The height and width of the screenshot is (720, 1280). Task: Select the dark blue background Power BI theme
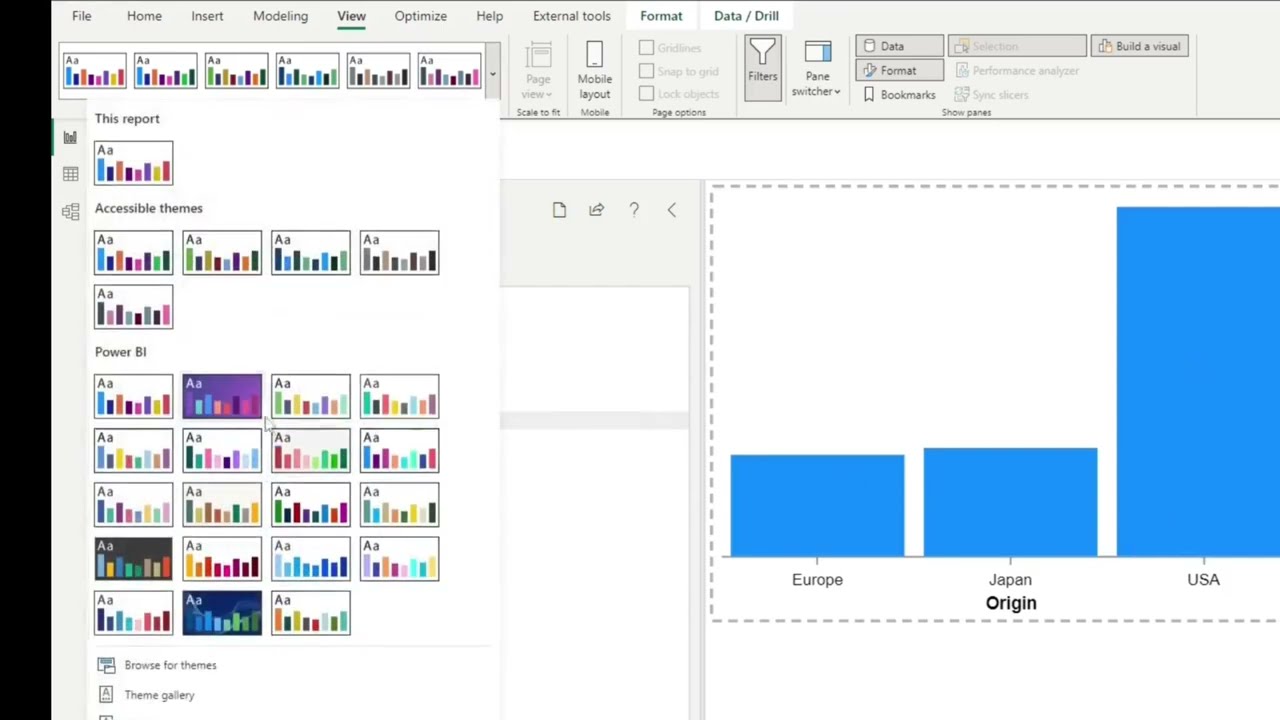(222, 613)
